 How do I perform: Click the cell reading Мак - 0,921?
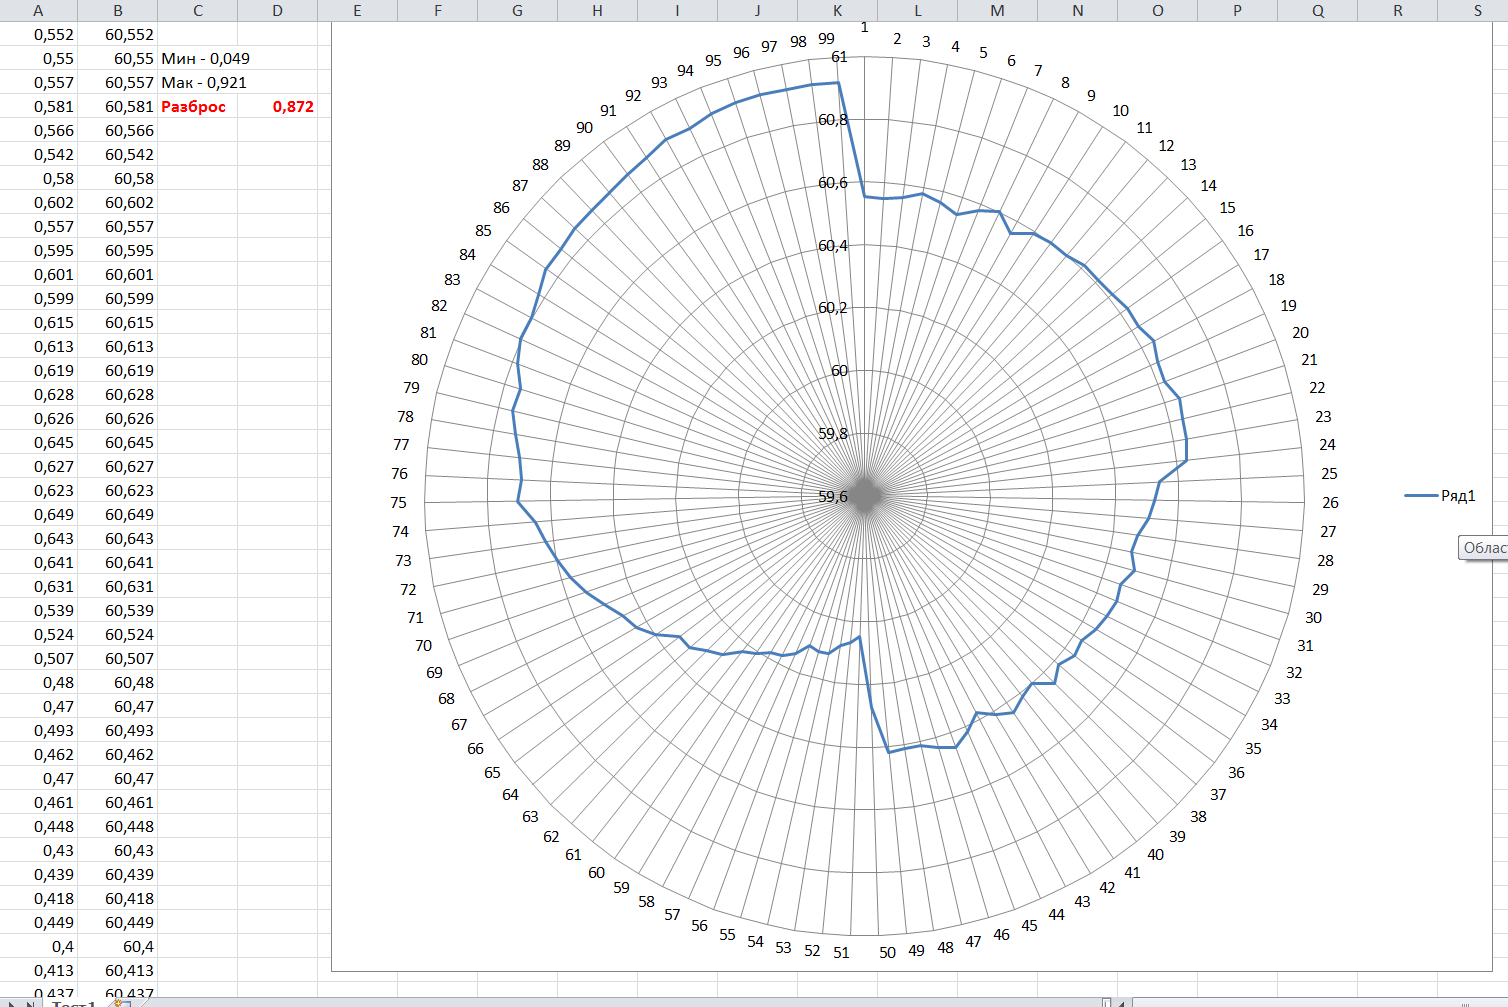point(203,83)
